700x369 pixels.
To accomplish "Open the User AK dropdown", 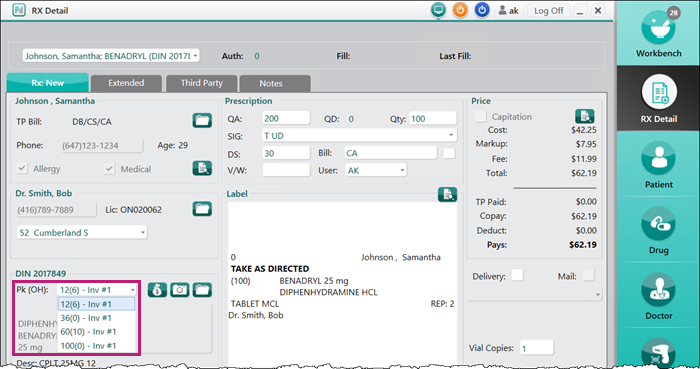I will point(402,170).
